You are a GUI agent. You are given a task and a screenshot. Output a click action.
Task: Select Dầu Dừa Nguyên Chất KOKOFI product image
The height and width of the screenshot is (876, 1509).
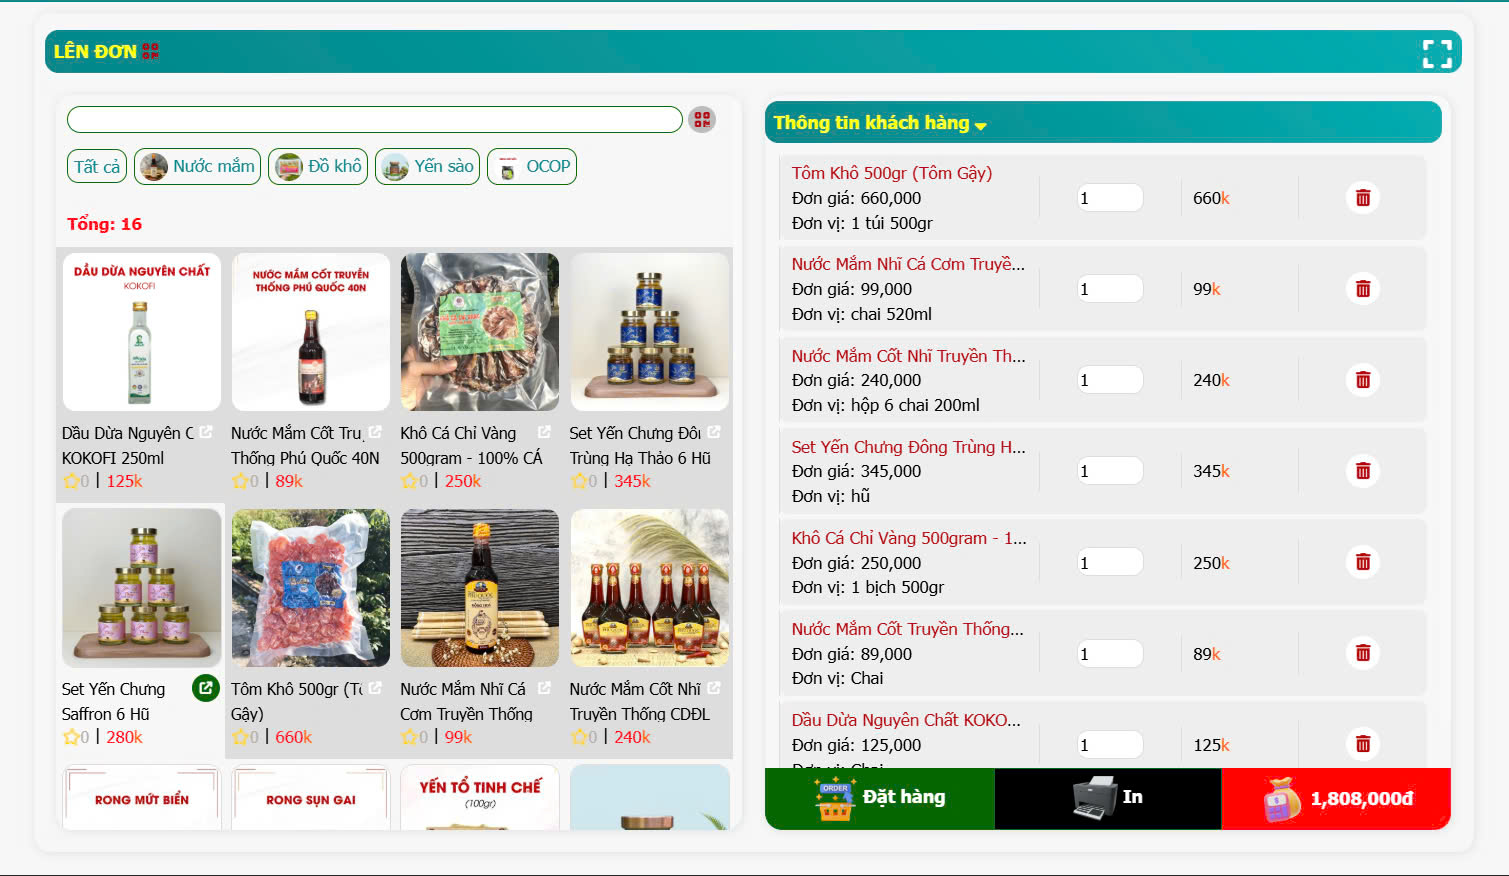142,332
